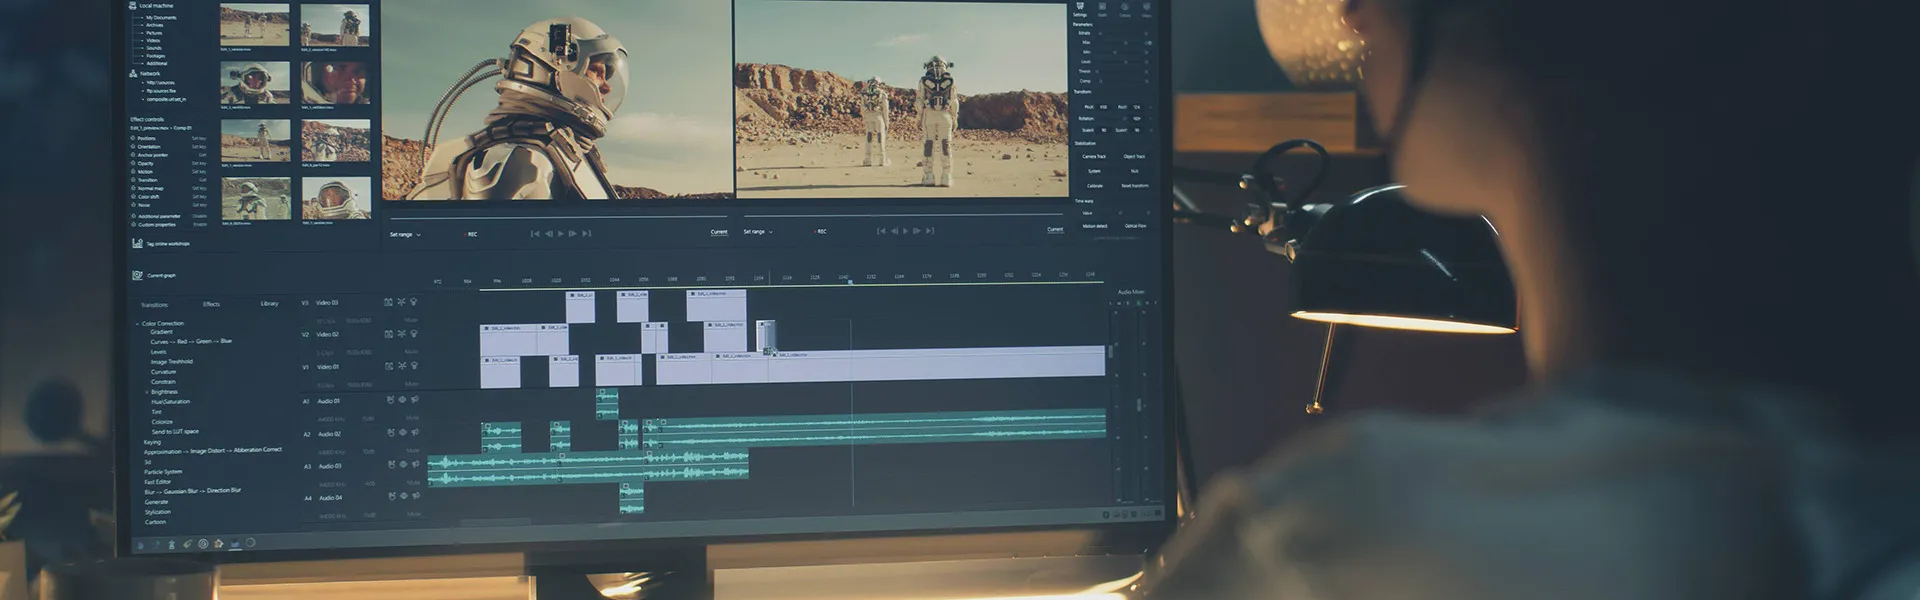Viewport: 1920px width, 600px height.
Task: Click the first icon on Video 01 track
Action: point(389,366)
